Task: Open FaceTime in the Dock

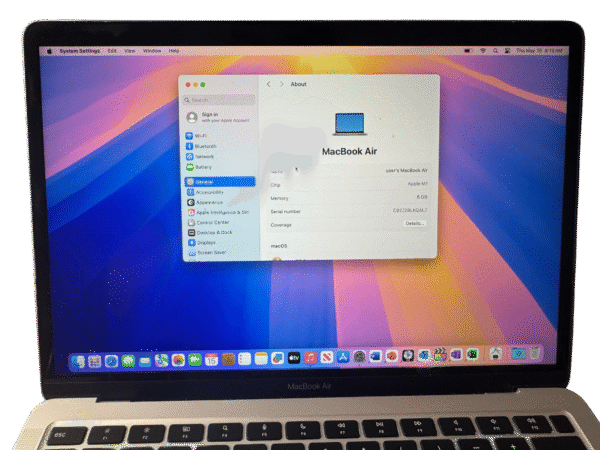Action: pos(195,360)
